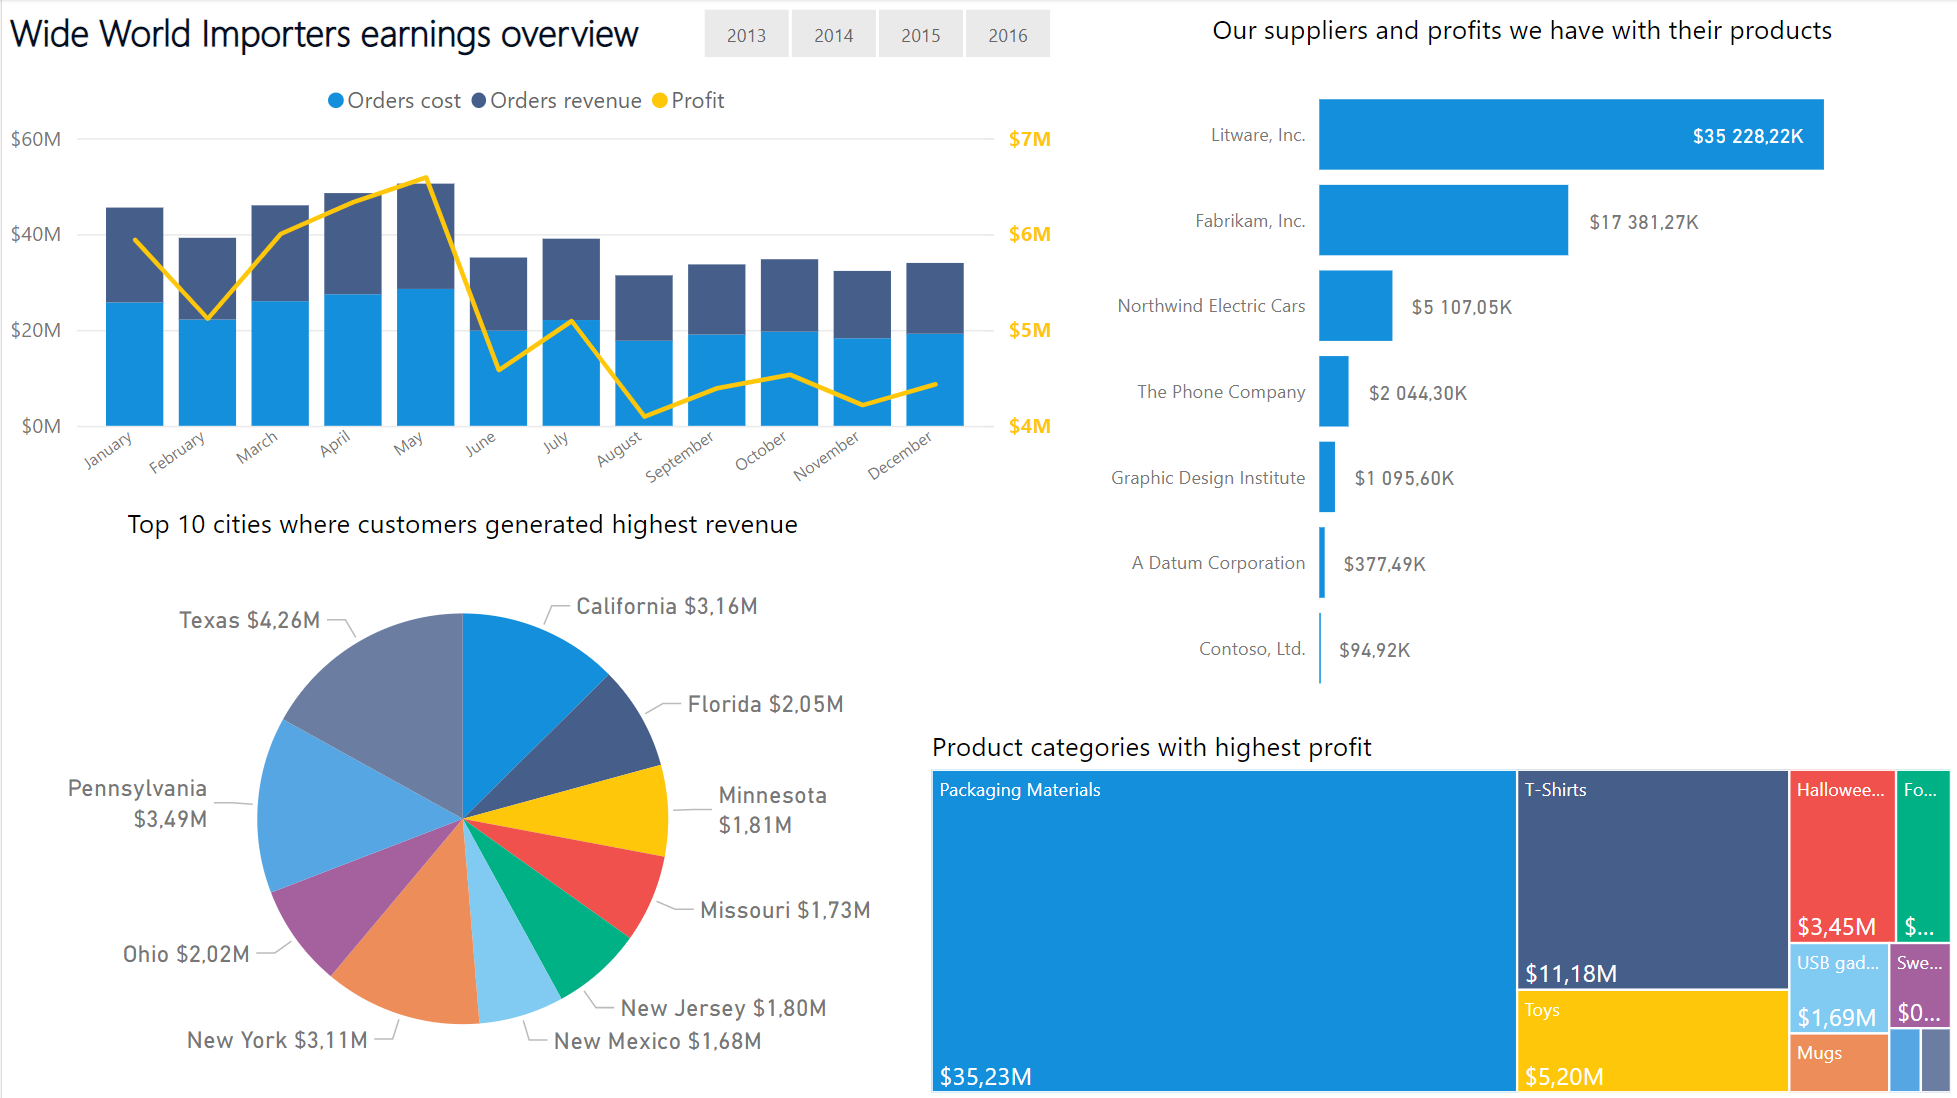Click the January column in earnings chart

click(x=134, y=317)
